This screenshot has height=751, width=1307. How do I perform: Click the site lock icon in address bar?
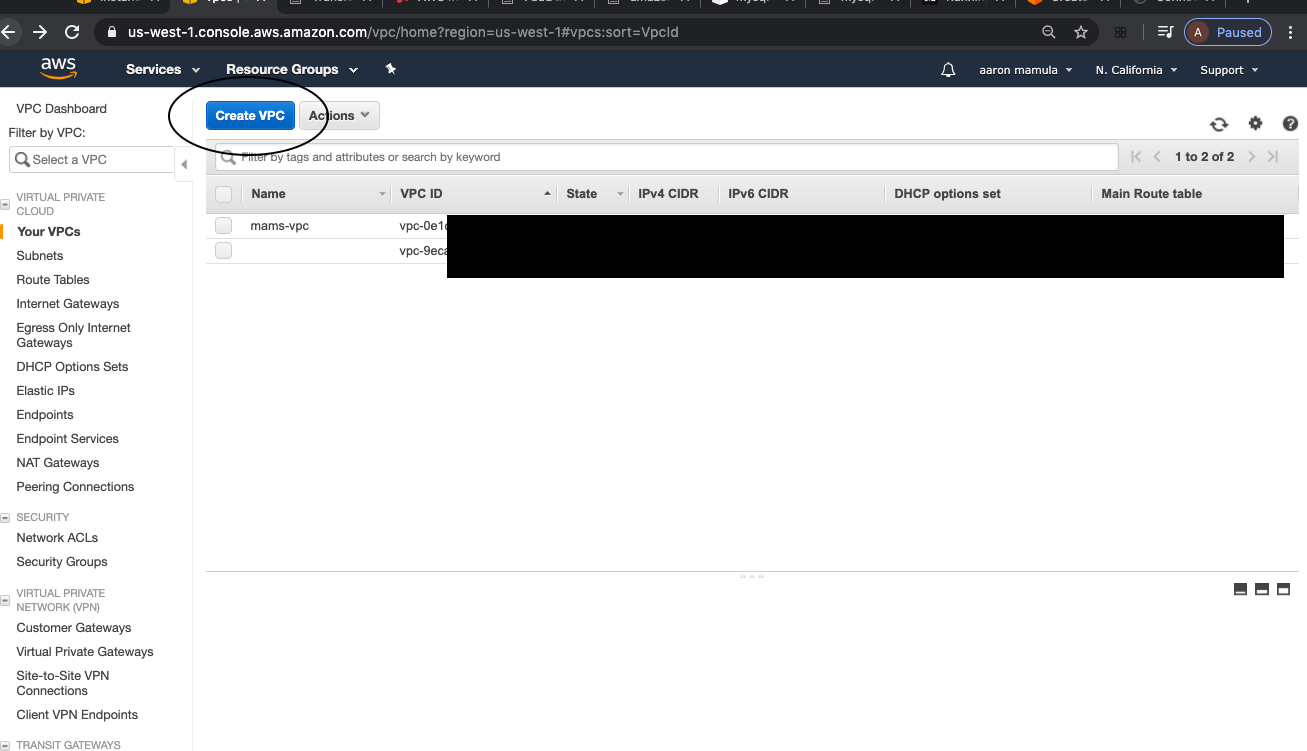[x=112, y=32]
